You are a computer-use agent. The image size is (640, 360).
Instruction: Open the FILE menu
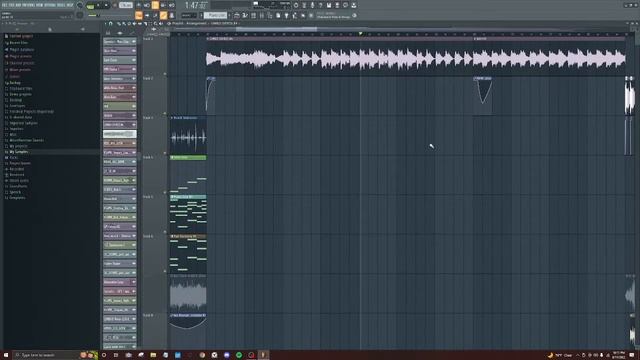4,5
